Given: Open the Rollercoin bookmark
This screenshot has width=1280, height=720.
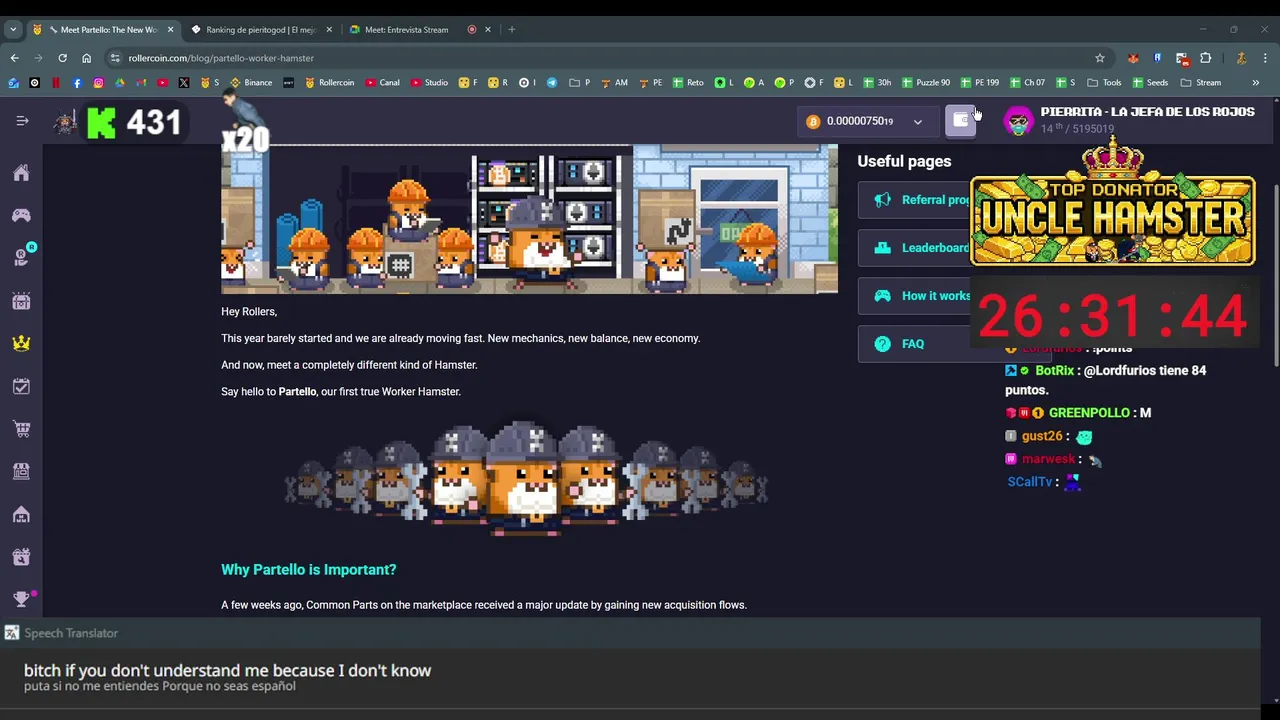Looking at the screenshot, I should point(329,83).
